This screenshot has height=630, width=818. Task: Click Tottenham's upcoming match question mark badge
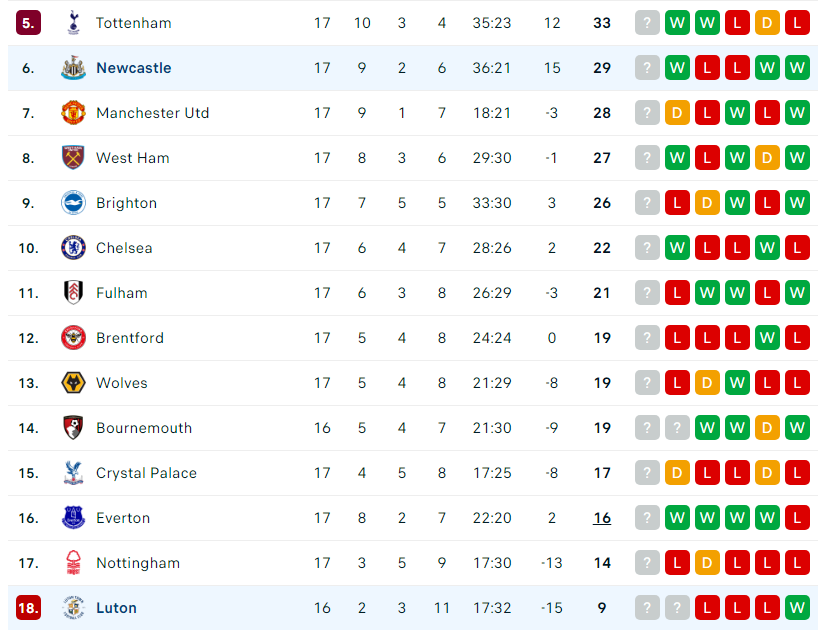pos(647,23)
